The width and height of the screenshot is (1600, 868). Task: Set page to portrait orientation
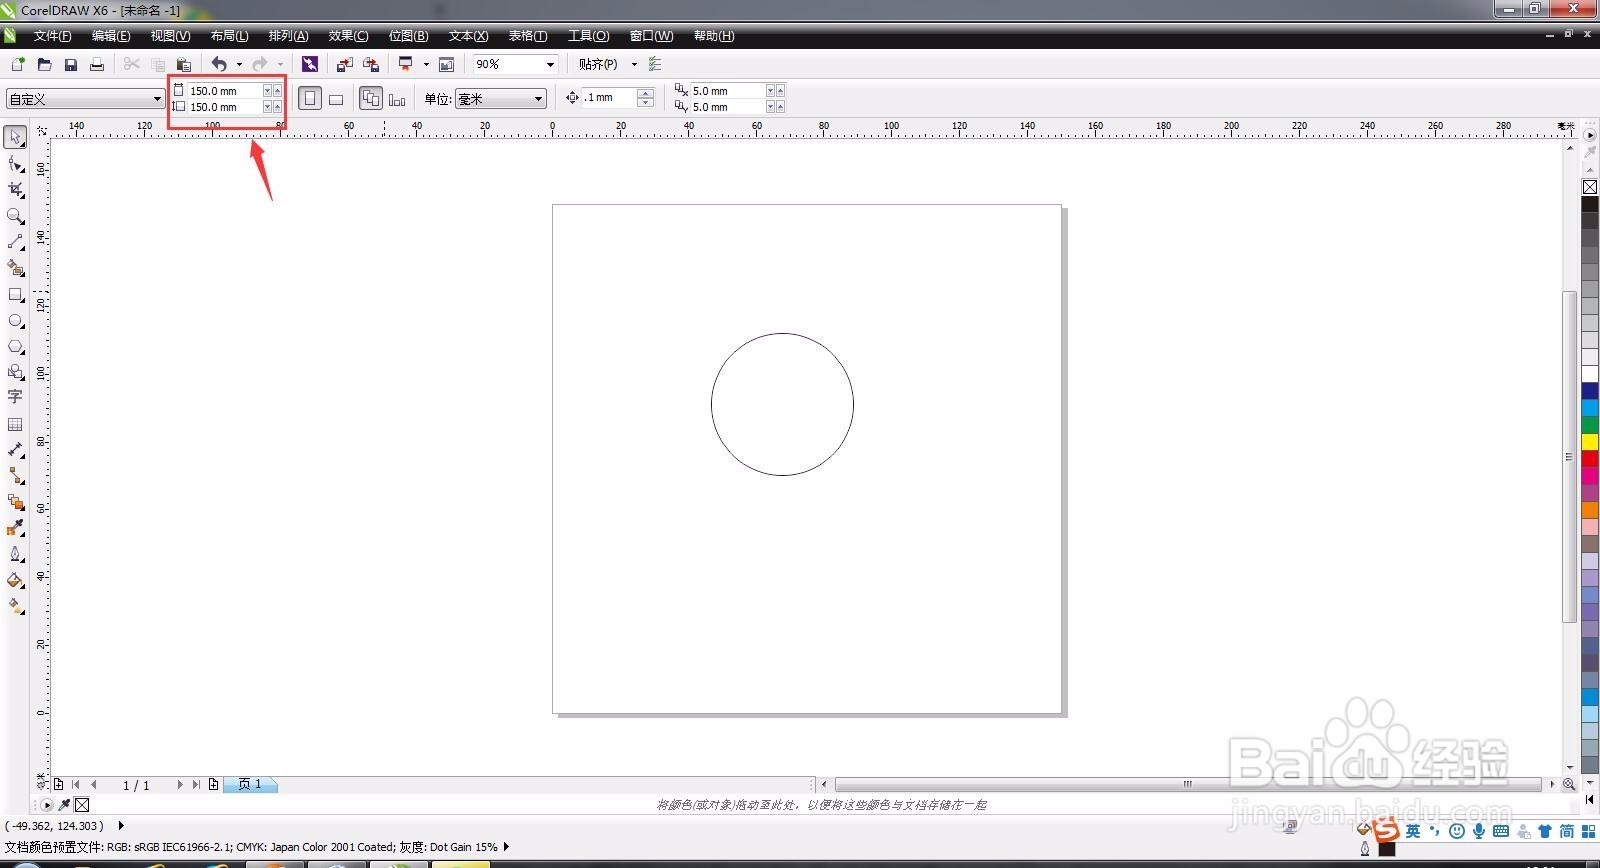(310, 98)
